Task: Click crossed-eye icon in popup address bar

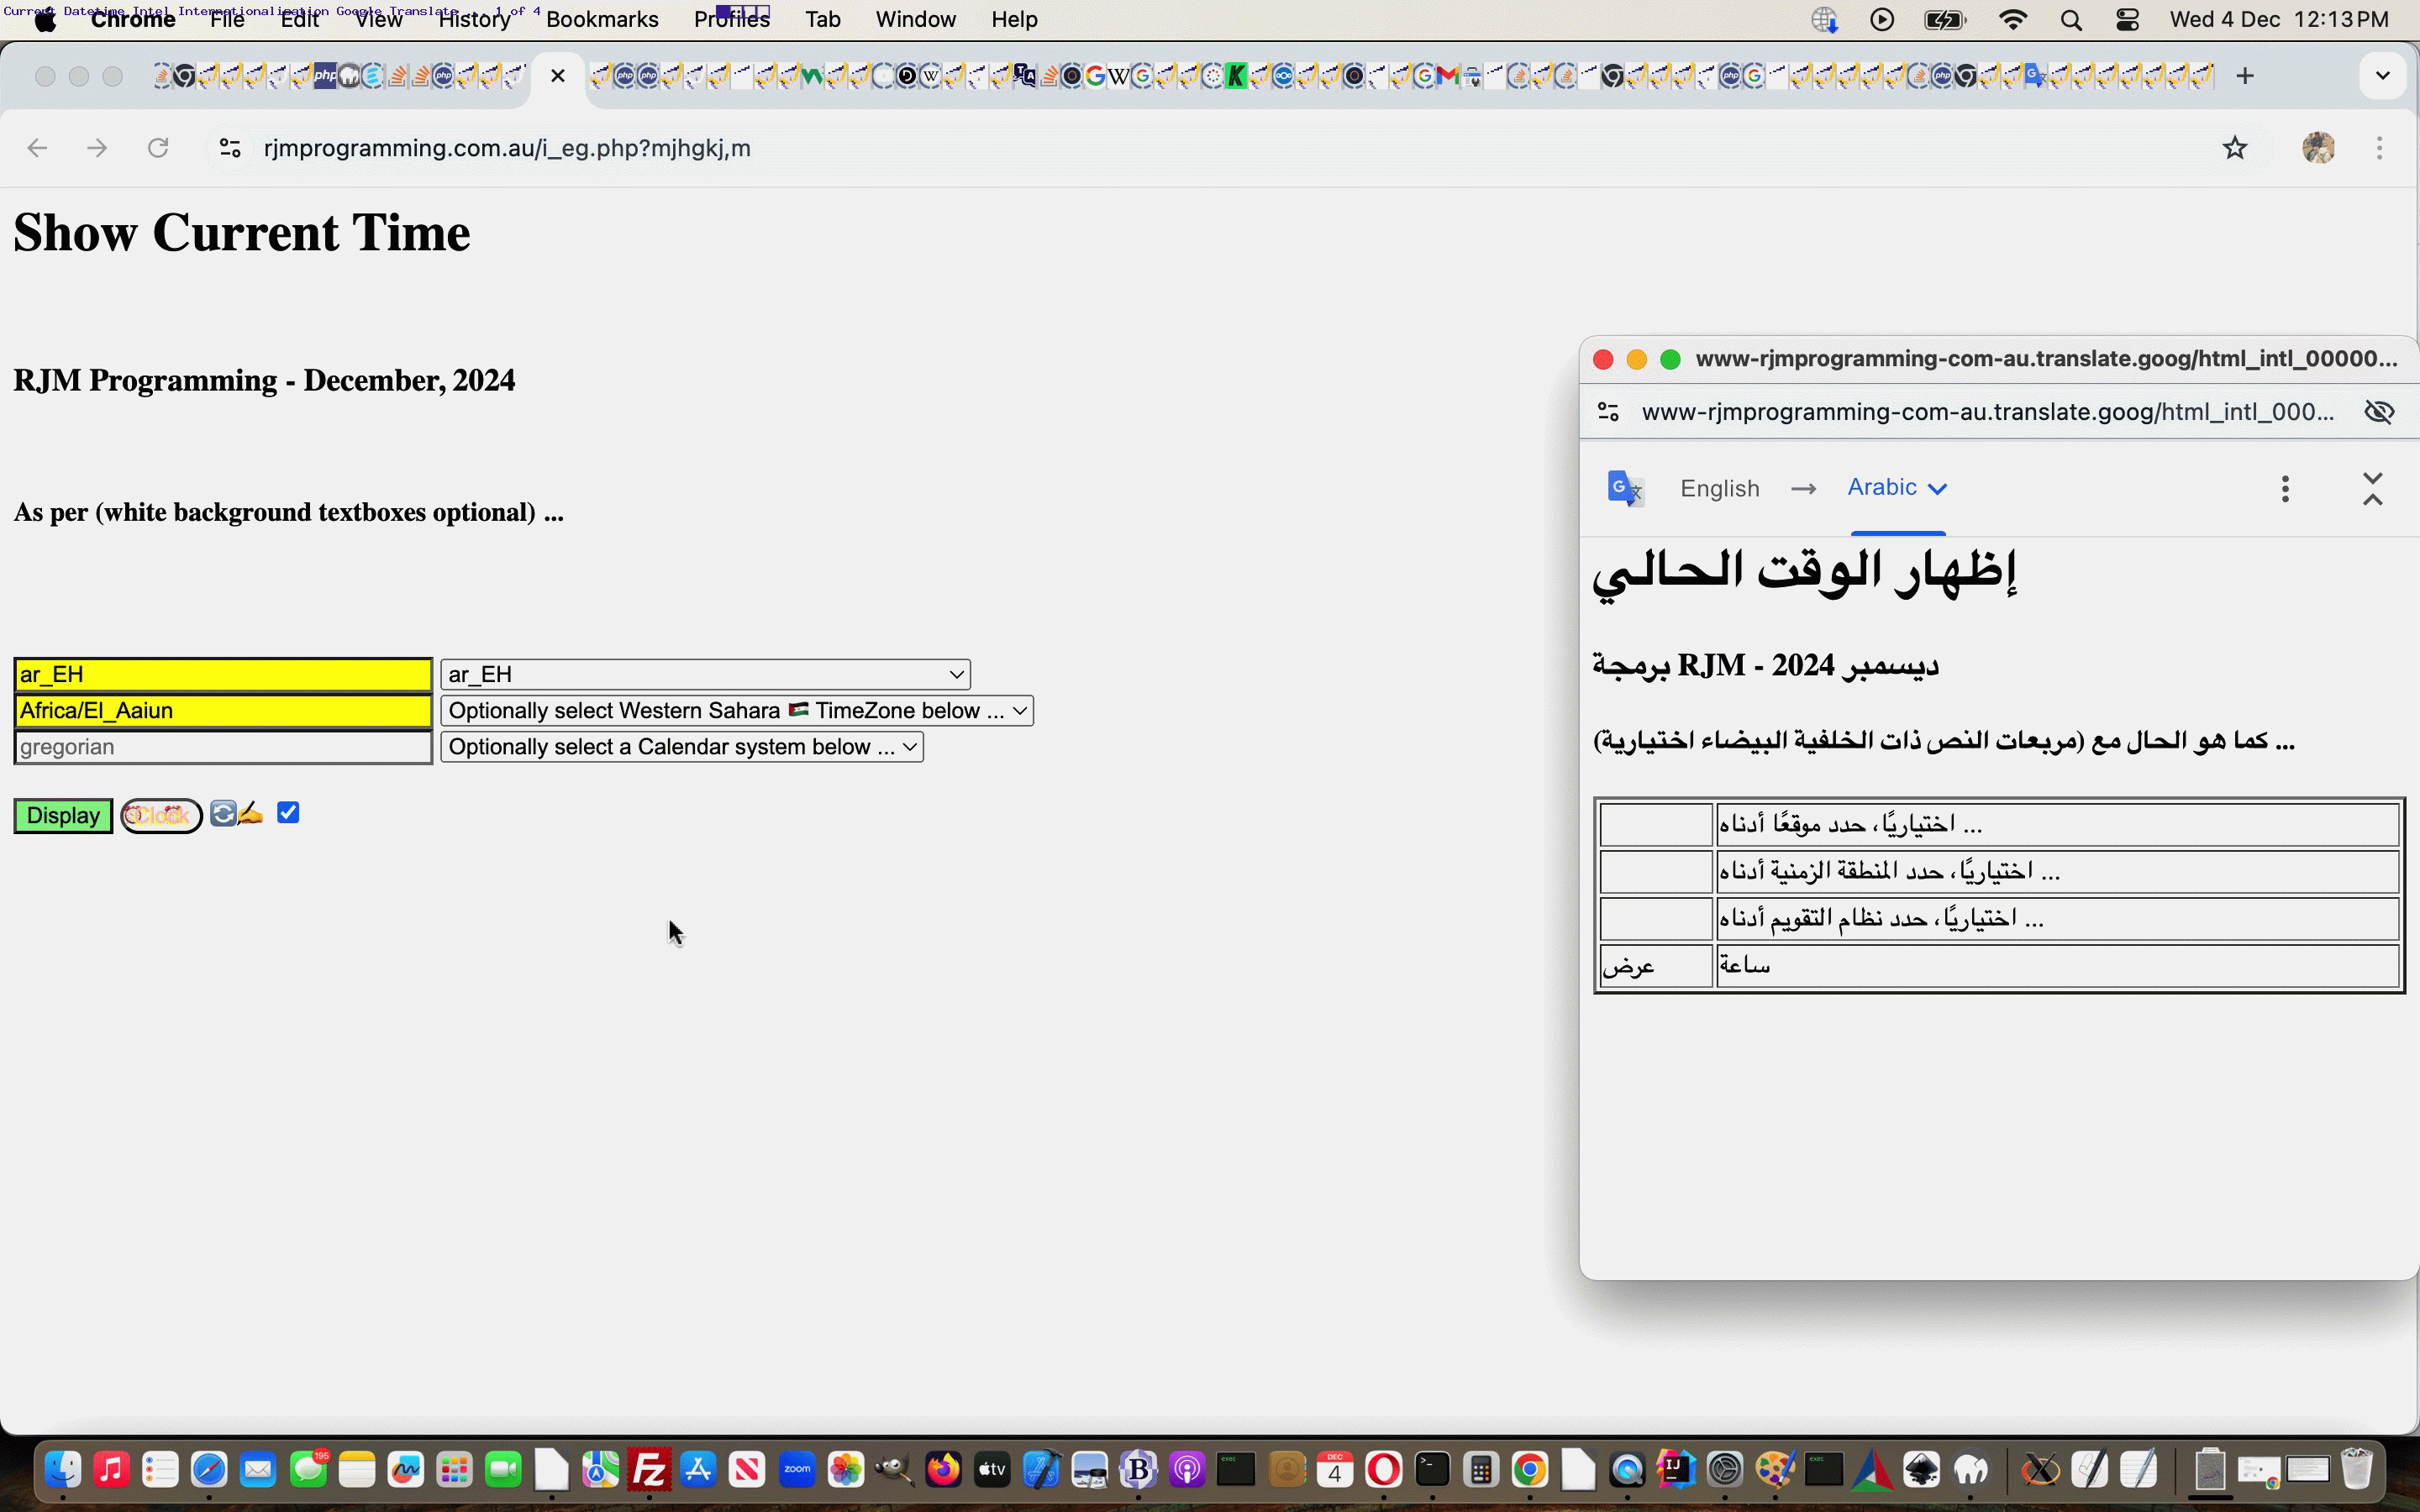Action: [x=2378, y=412]
